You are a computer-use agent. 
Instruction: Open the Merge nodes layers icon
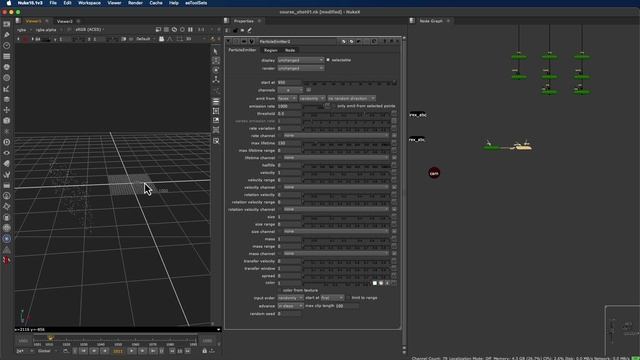(7, 99)
